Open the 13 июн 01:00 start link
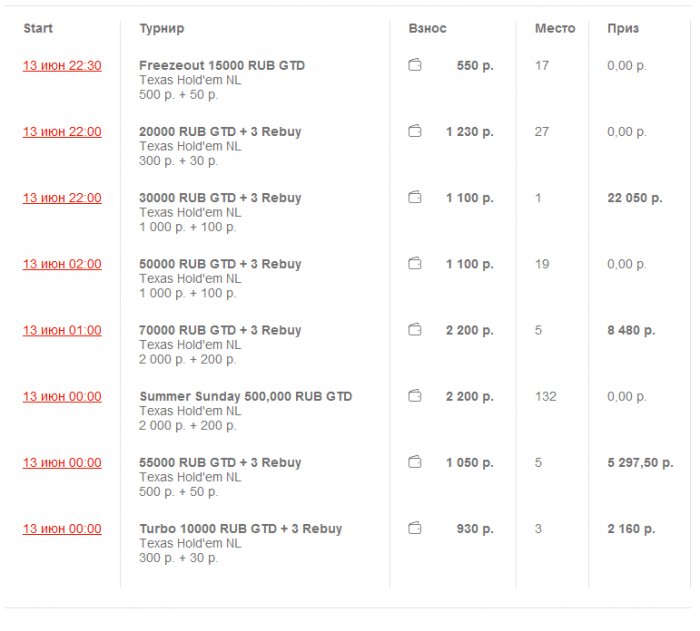Screen dimensions: 700x631 (62, 330)
